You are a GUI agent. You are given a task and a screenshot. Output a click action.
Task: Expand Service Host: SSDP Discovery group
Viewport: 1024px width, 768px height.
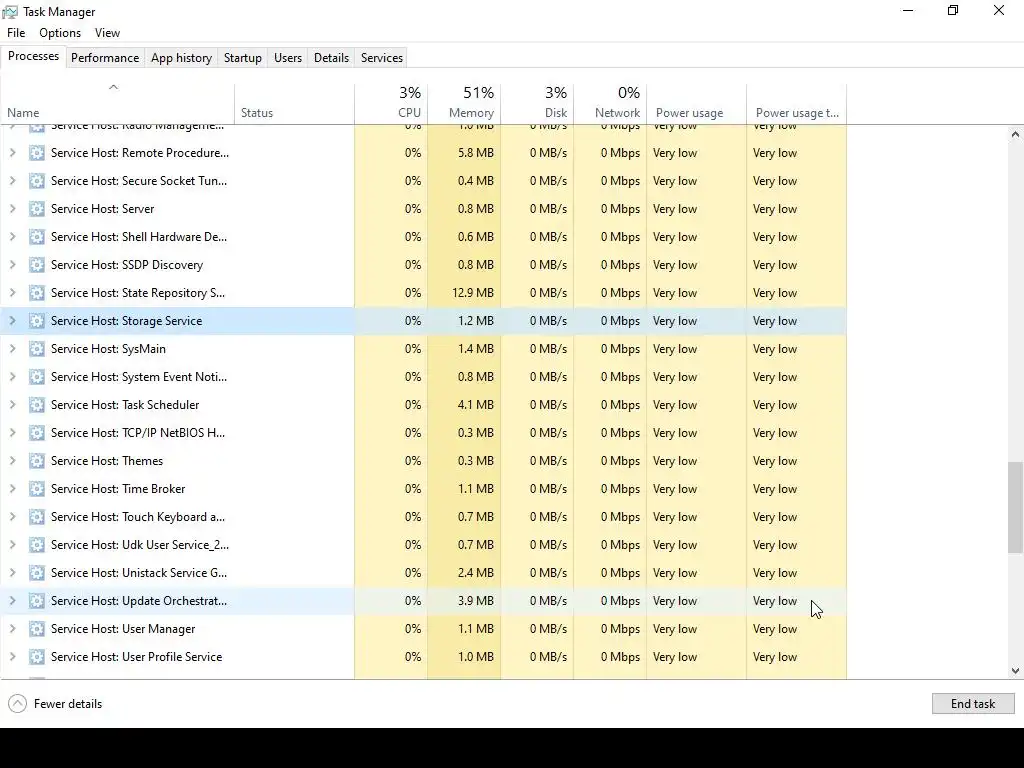(x=12, y=265)
